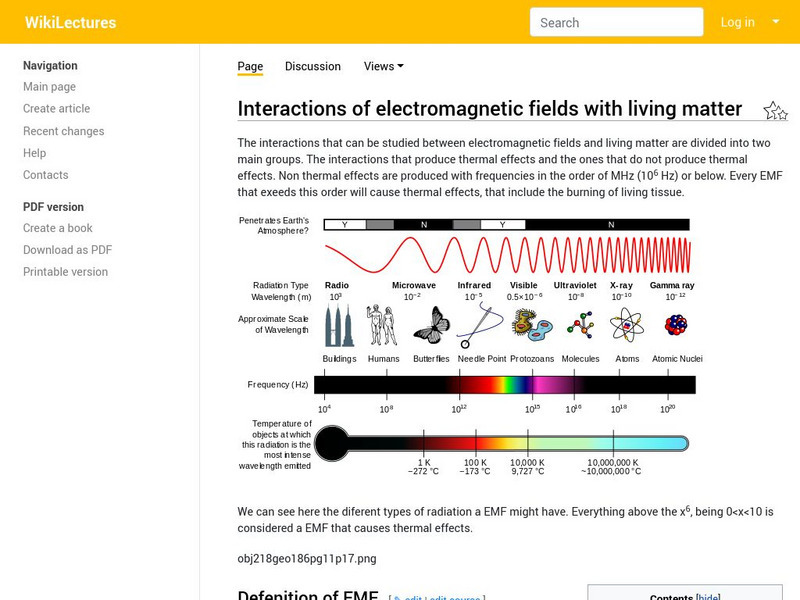The height and width of the screenshot is (600, 800).
Task: Click the Log in link
Action: point(737,22)
